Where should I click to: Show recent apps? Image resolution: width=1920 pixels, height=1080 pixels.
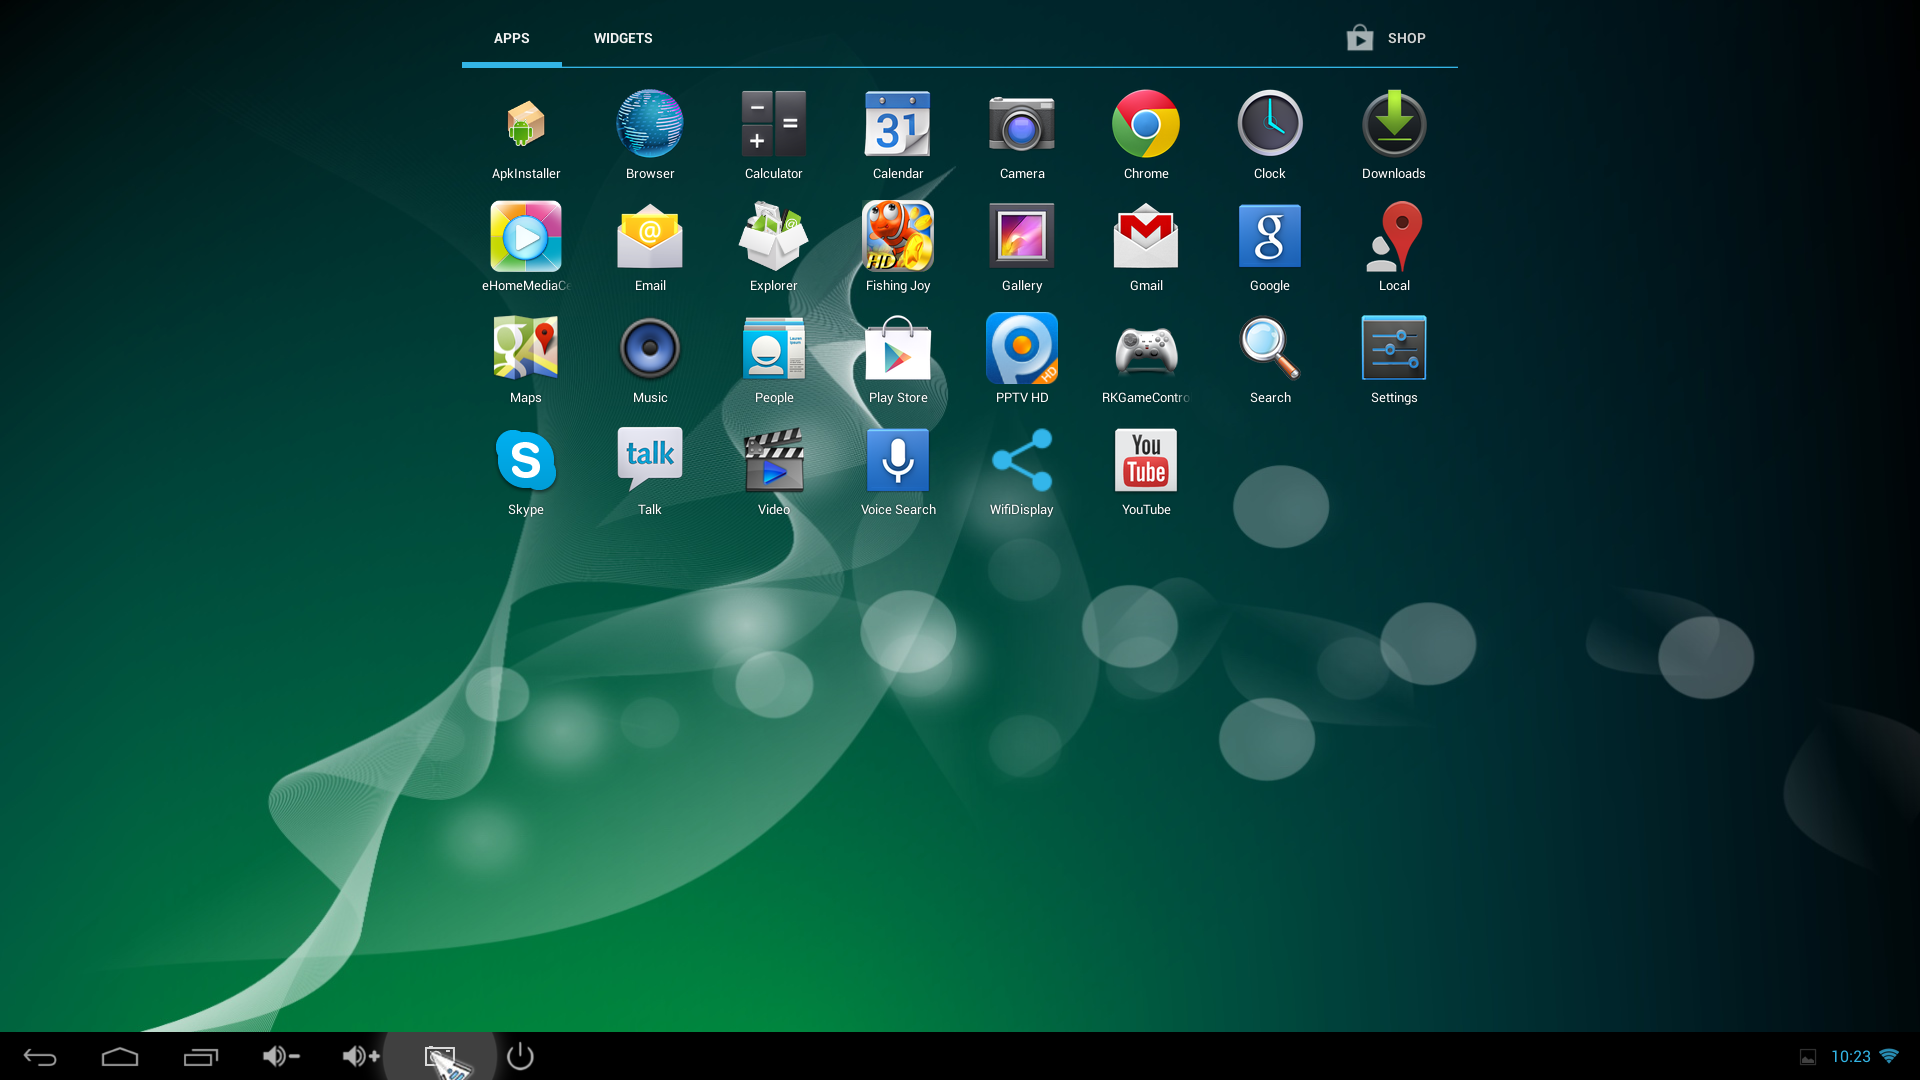click(x=200, y=1057)
